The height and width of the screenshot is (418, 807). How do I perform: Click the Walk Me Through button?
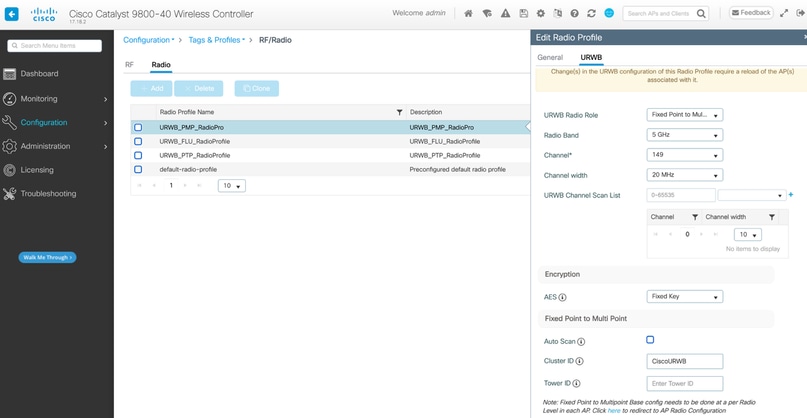[x=47, y=257]
